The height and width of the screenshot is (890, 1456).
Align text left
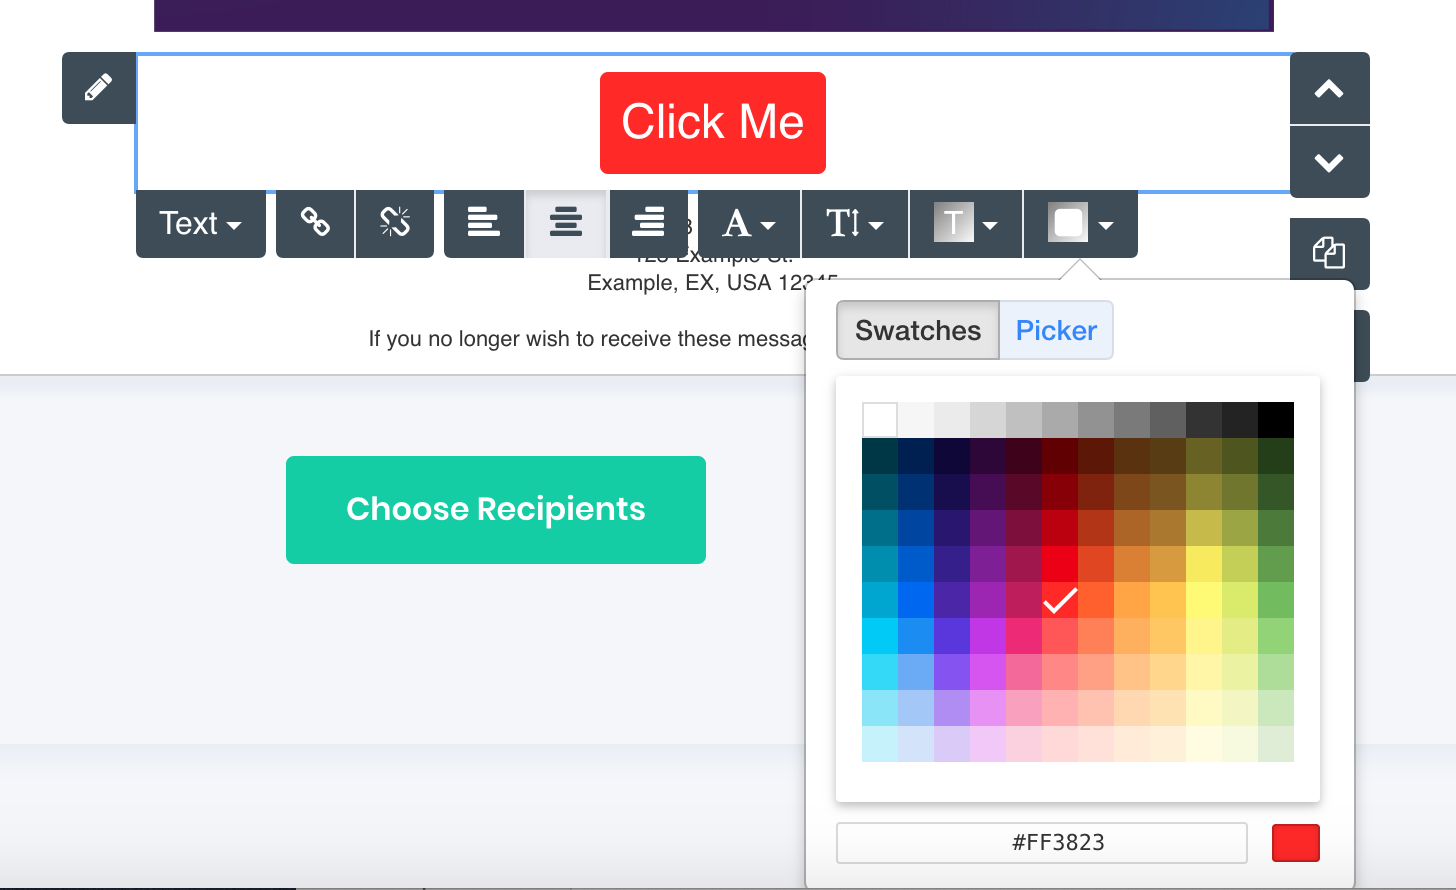484,222
